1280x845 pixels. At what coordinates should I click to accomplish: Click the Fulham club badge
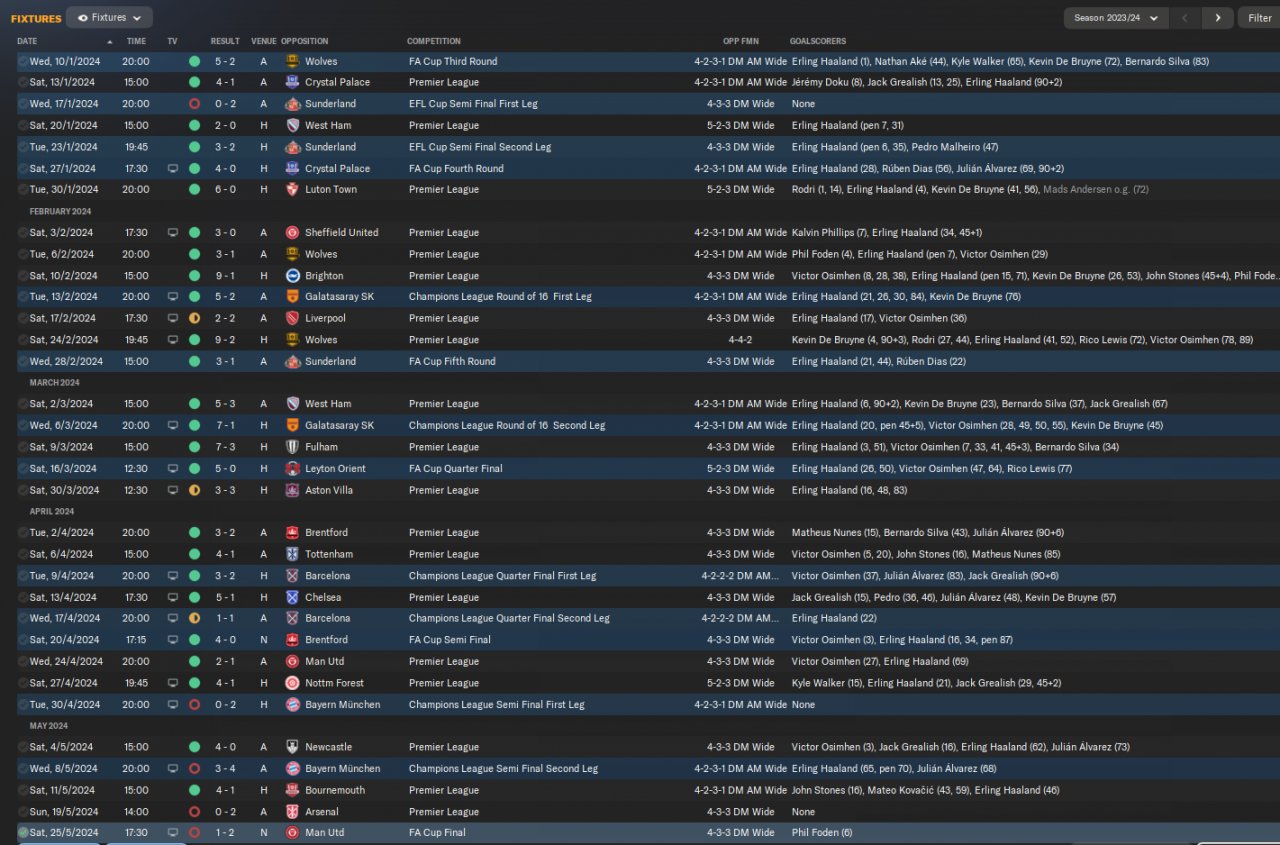click(x=293, y=447)
